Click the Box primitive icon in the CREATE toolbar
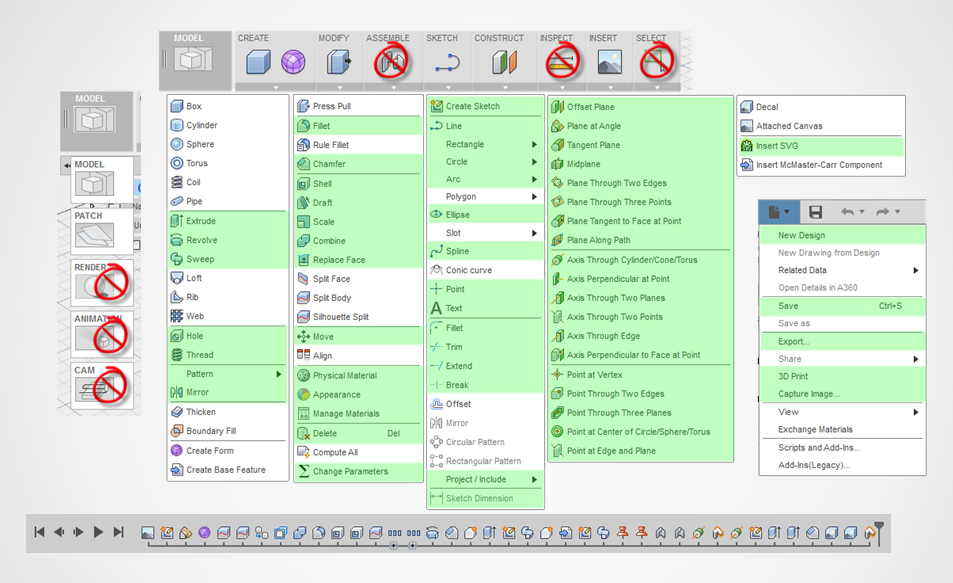This screenshot has width=953, height=583. coord(259,62)
